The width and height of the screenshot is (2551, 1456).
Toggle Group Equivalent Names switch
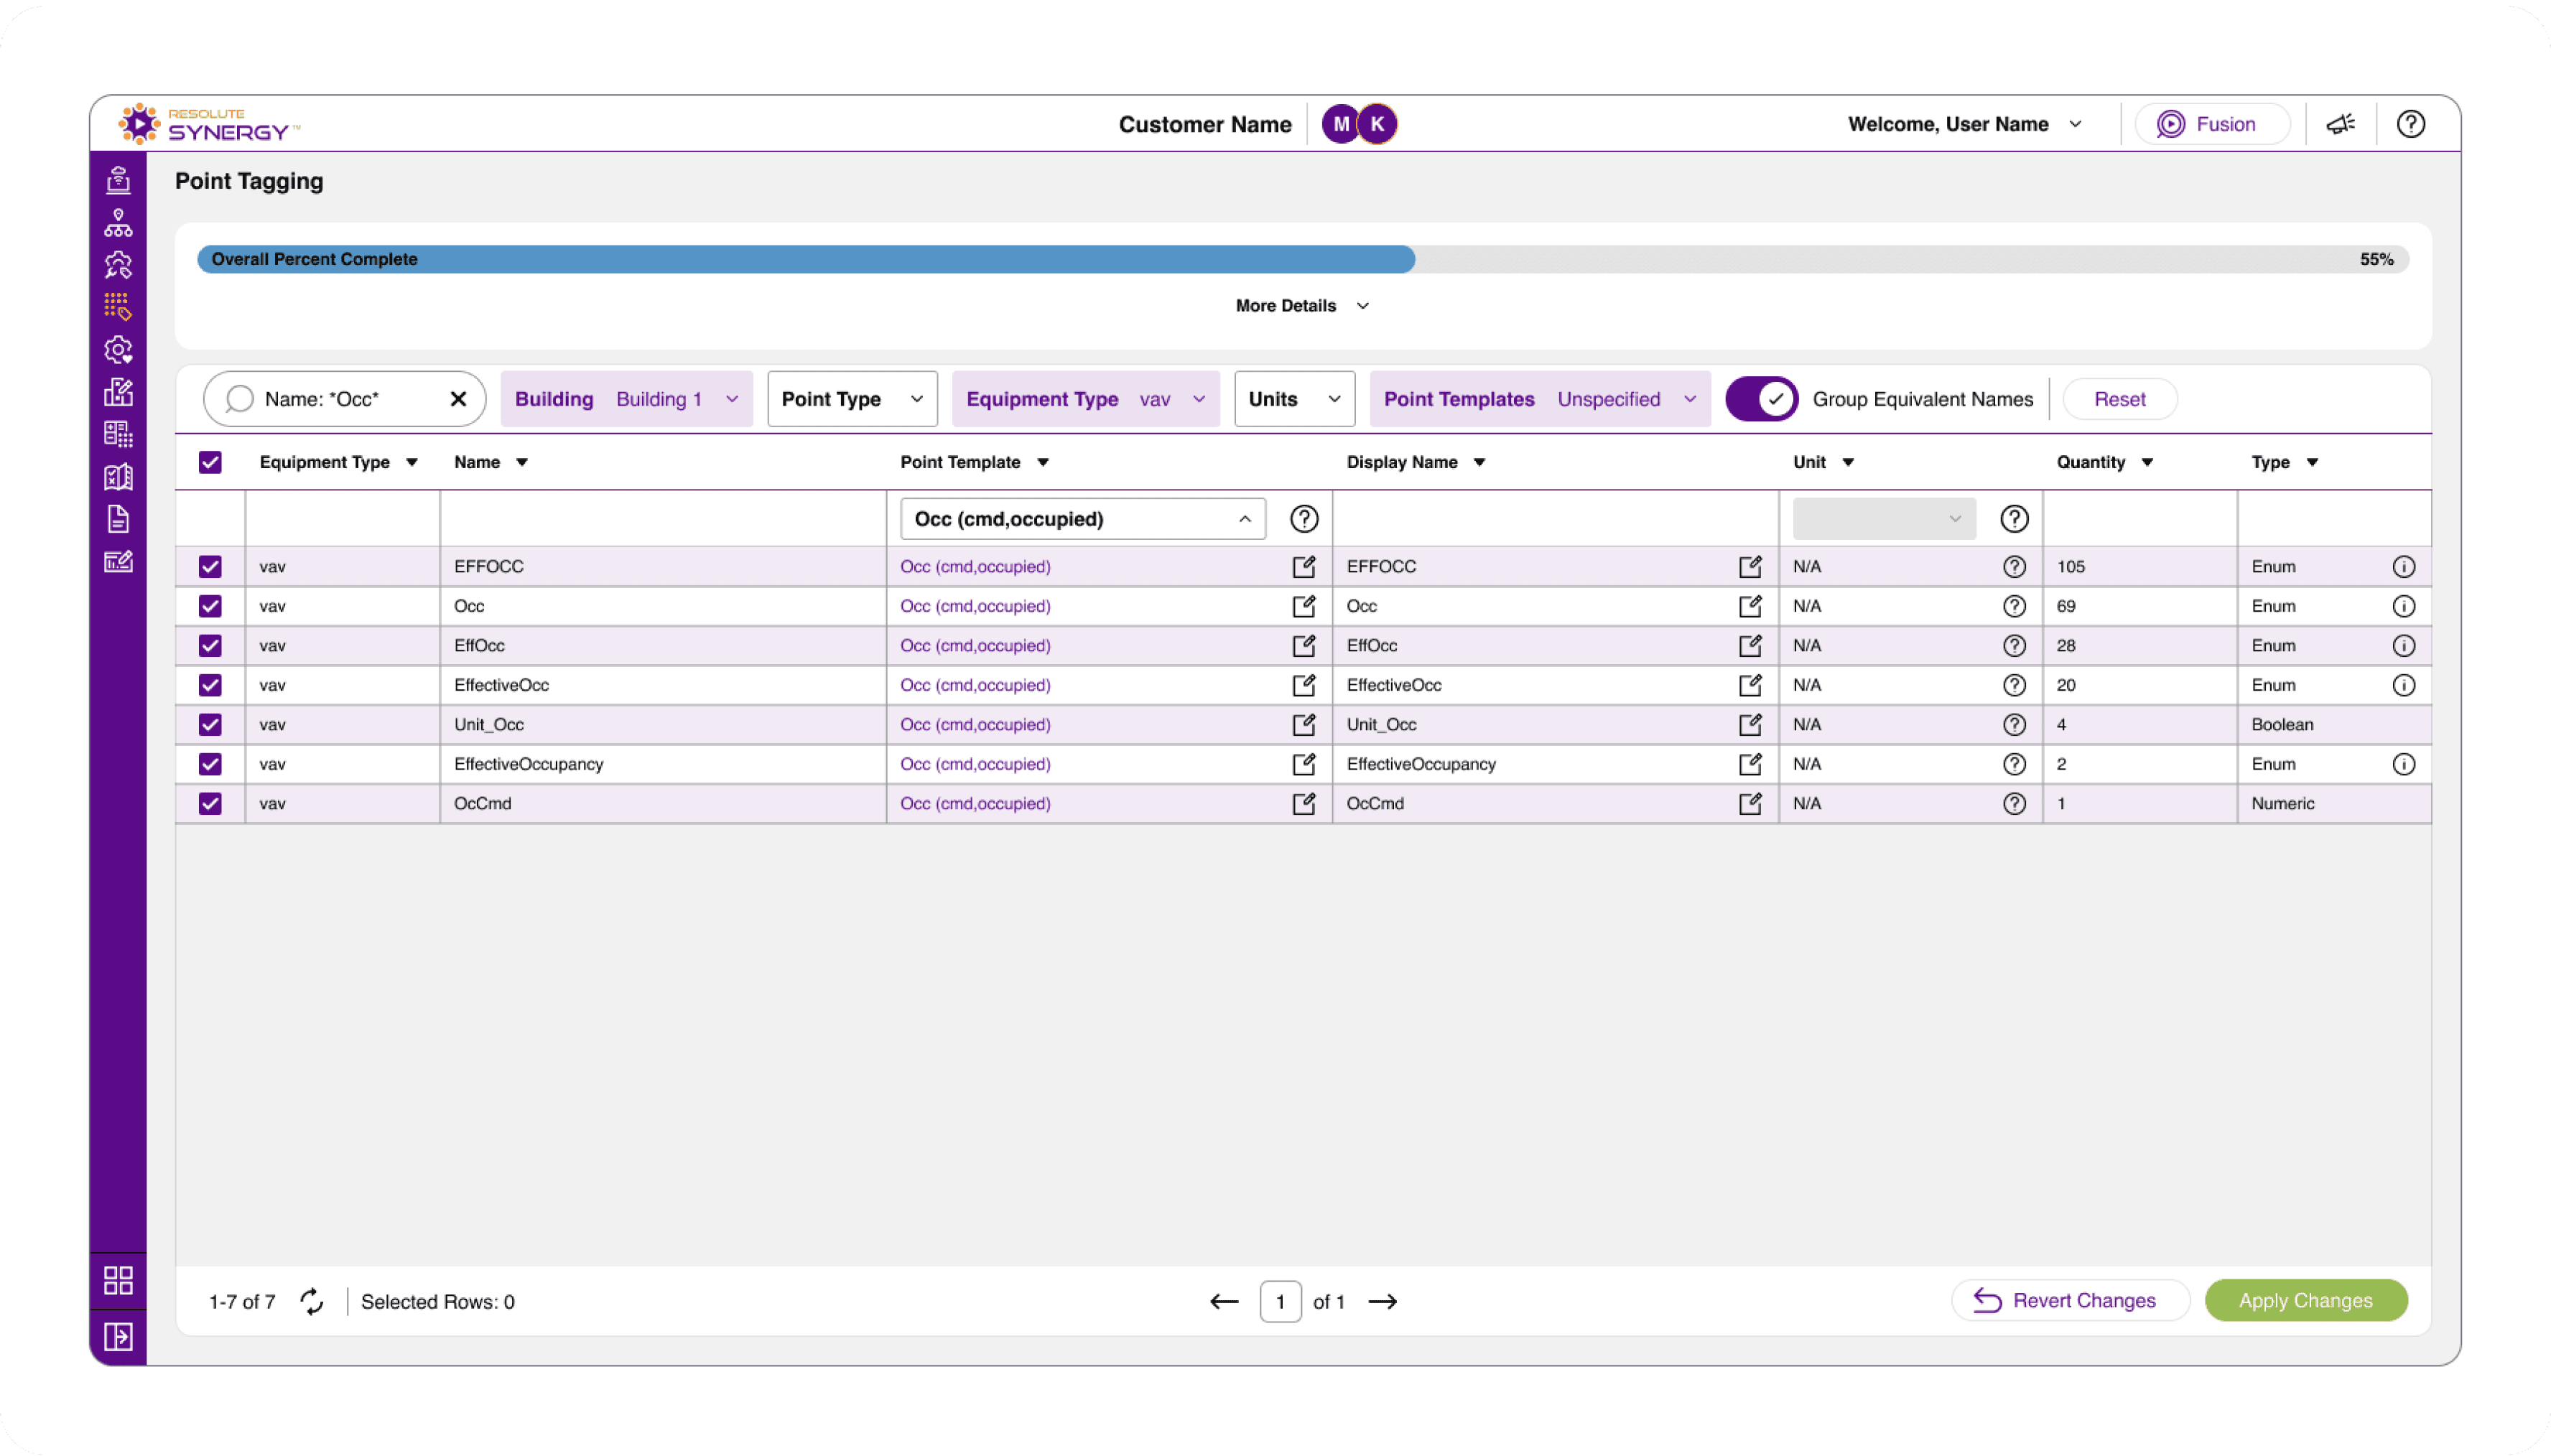(1761, 399)
